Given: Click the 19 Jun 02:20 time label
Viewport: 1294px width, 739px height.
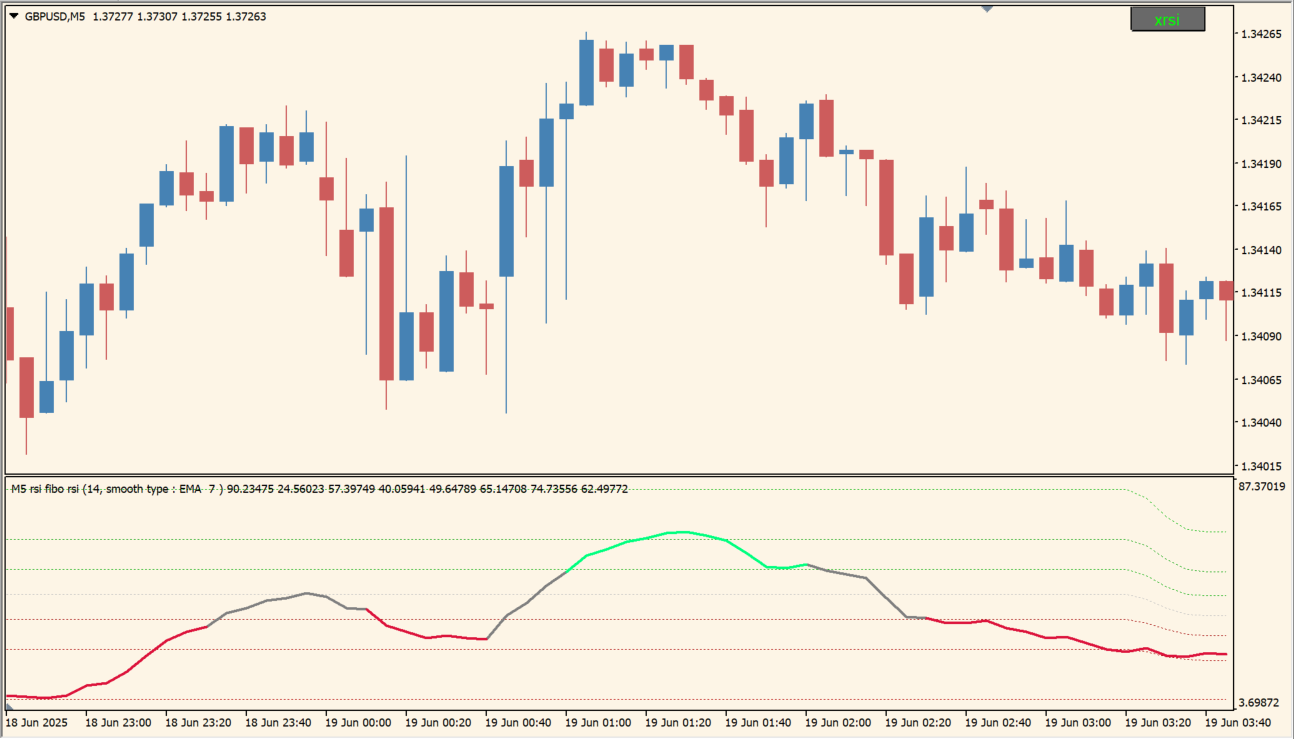Looking at the screenshot, I should click(x=918, y=721).
